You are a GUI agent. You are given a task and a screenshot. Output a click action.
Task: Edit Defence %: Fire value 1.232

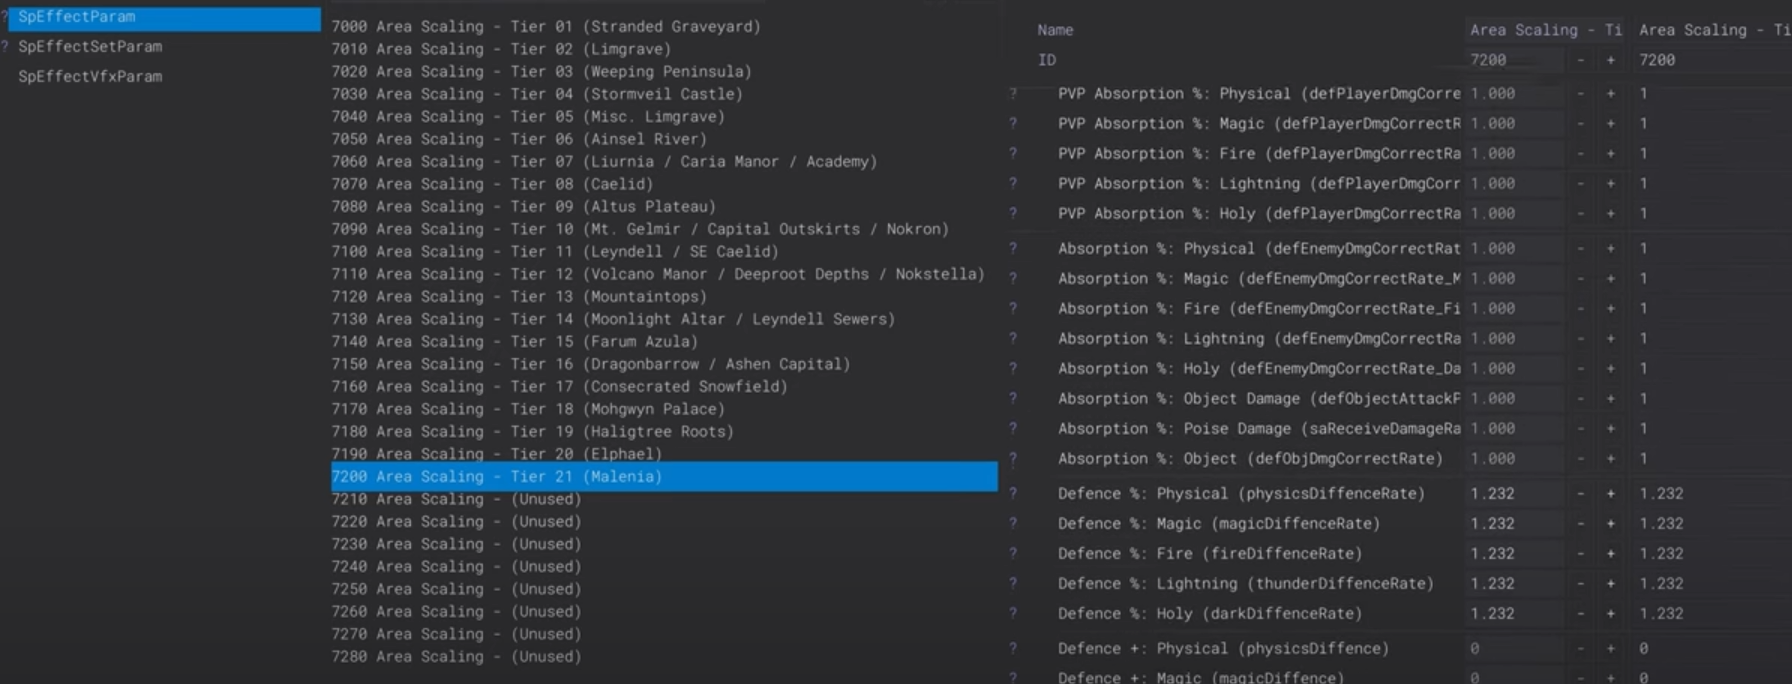coord(1514,554)
